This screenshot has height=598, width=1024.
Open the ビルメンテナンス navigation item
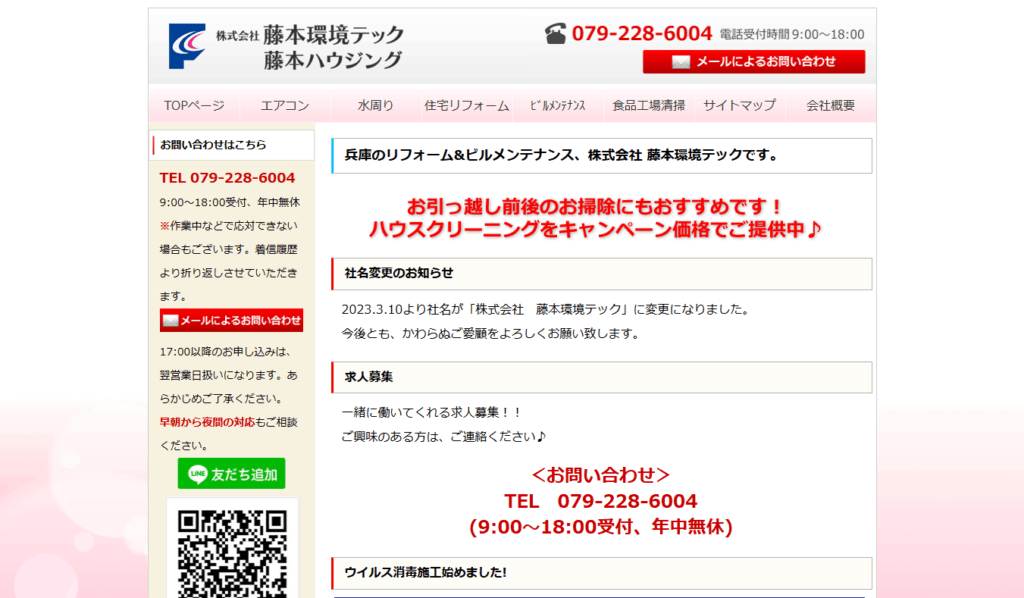pyautogui.click(x=558, y=104)
